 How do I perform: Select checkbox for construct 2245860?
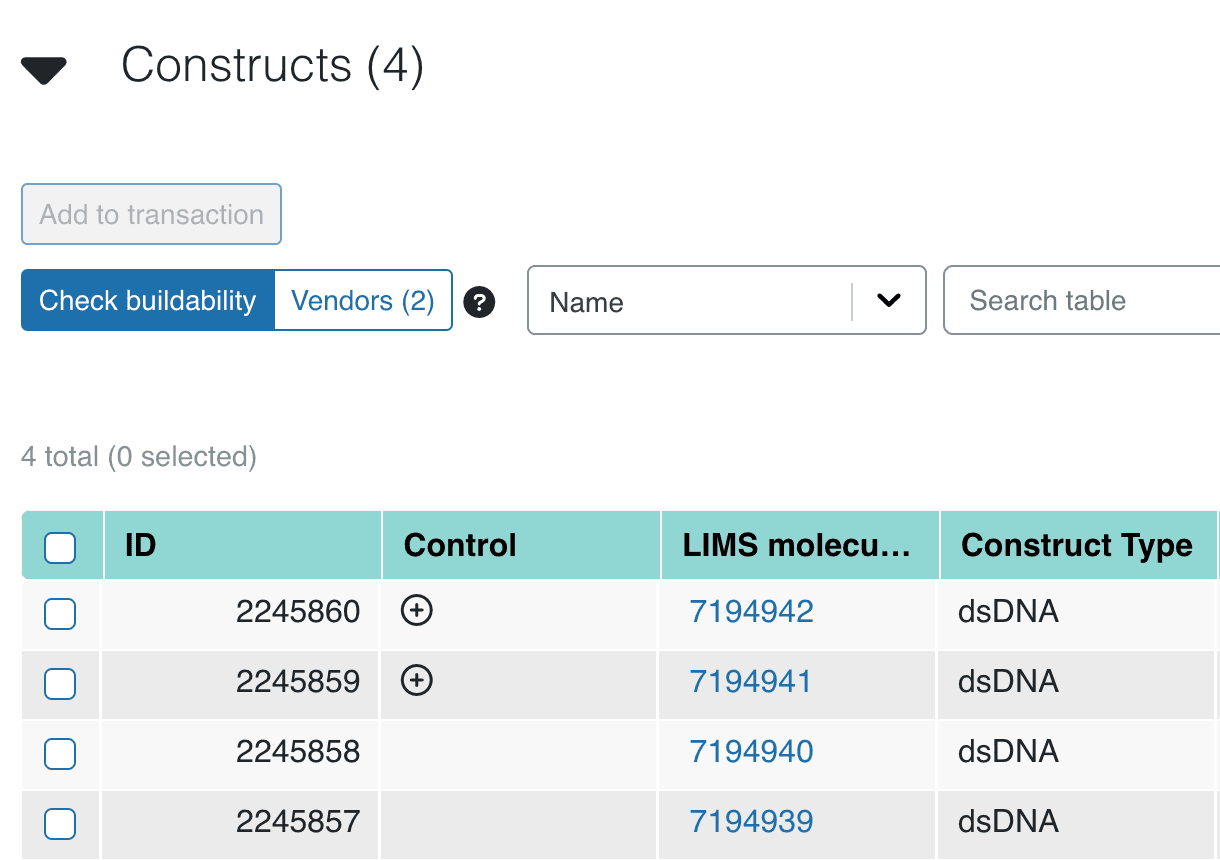(x=60, y=613)
